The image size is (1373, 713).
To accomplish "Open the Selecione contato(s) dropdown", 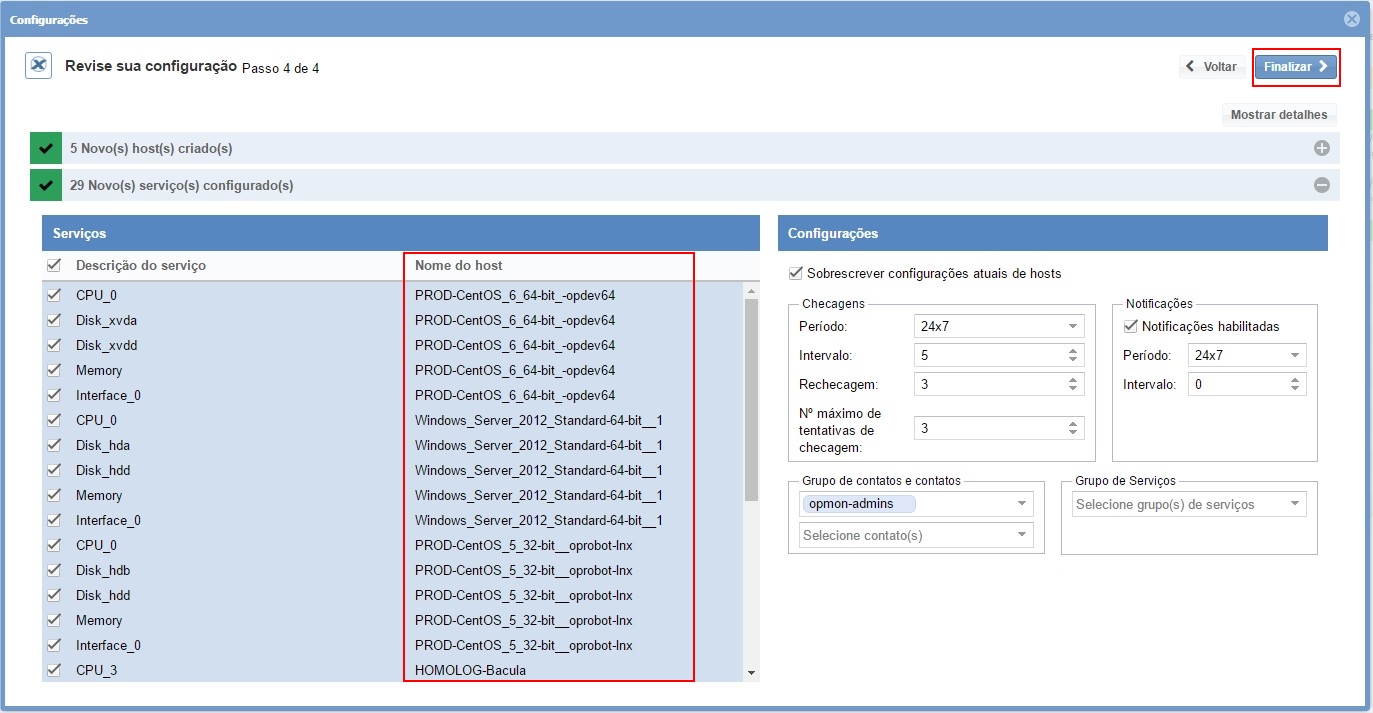I will (916, 535).
